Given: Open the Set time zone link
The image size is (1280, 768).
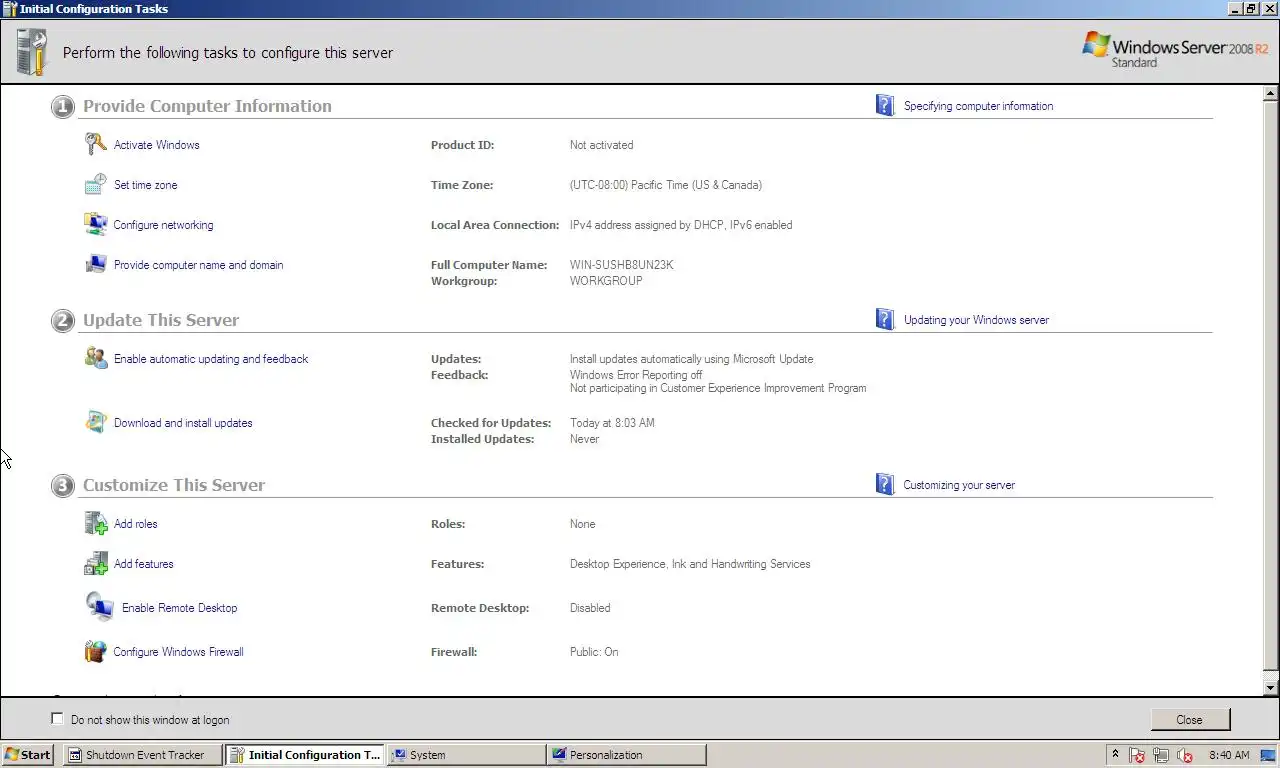Looking at the screenshot, I should coord(146,185).
